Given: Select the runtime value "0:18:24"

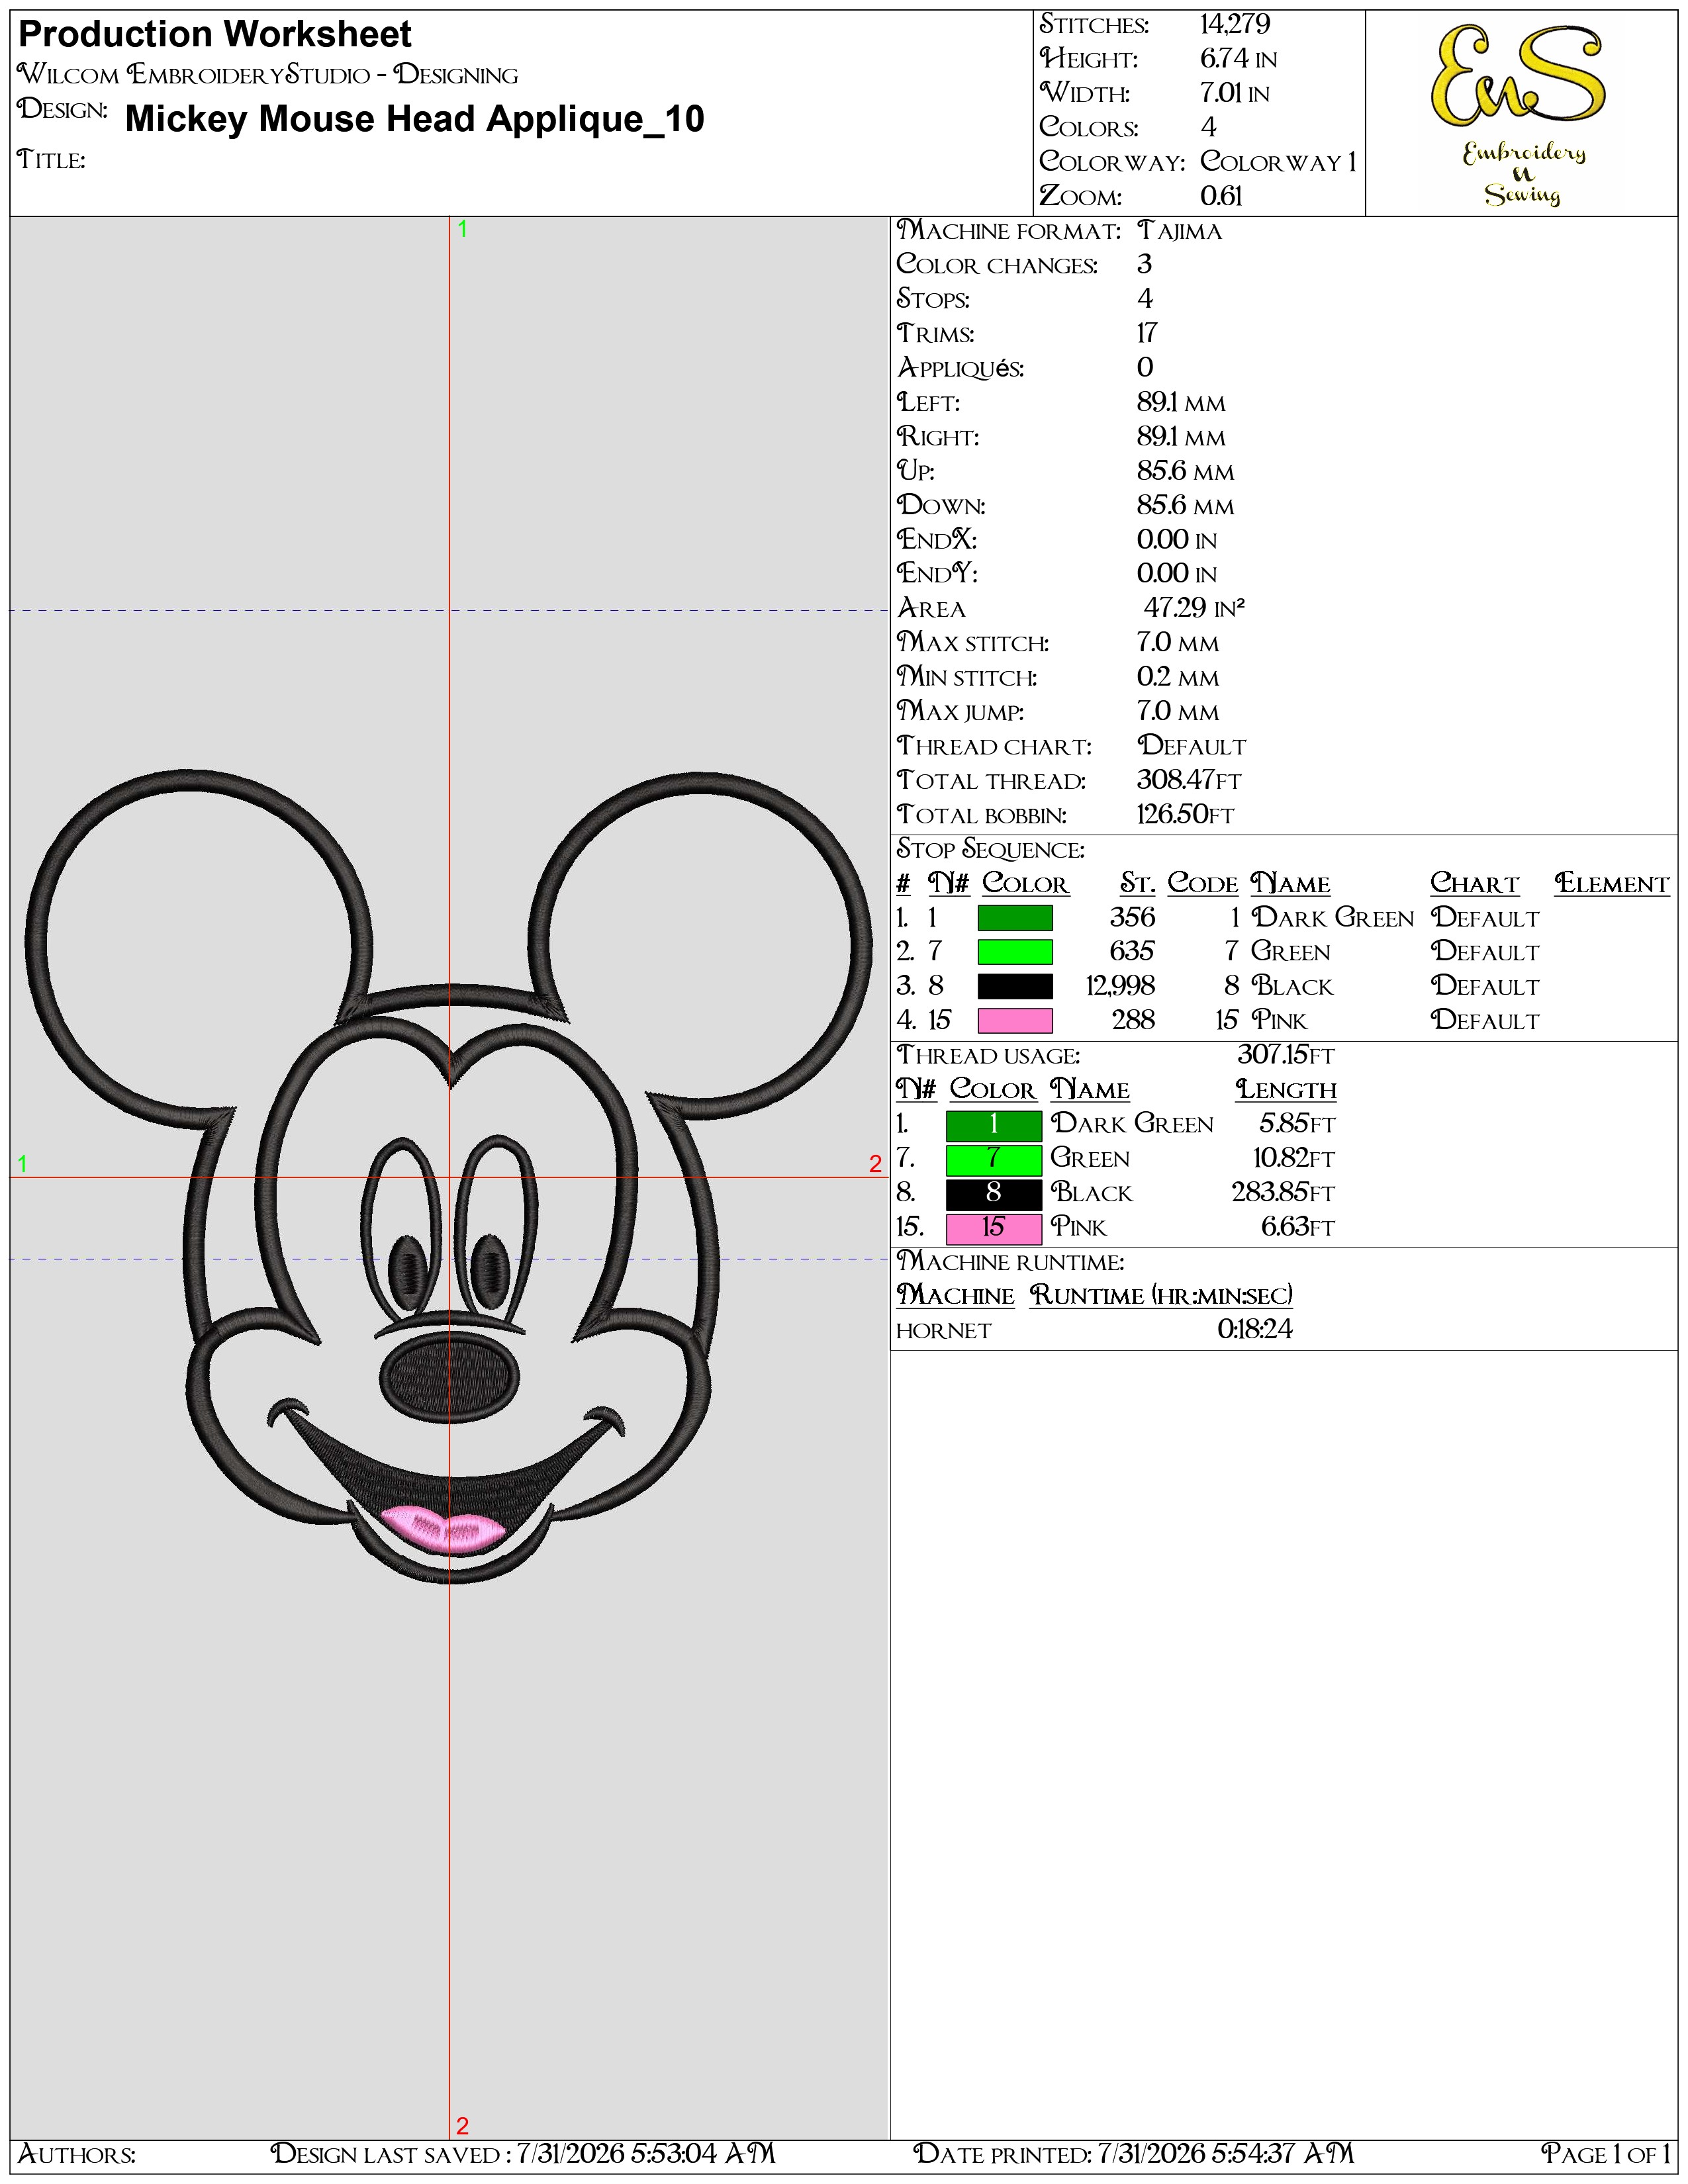Looking at the screenshot, I should click(1255, 1330).
